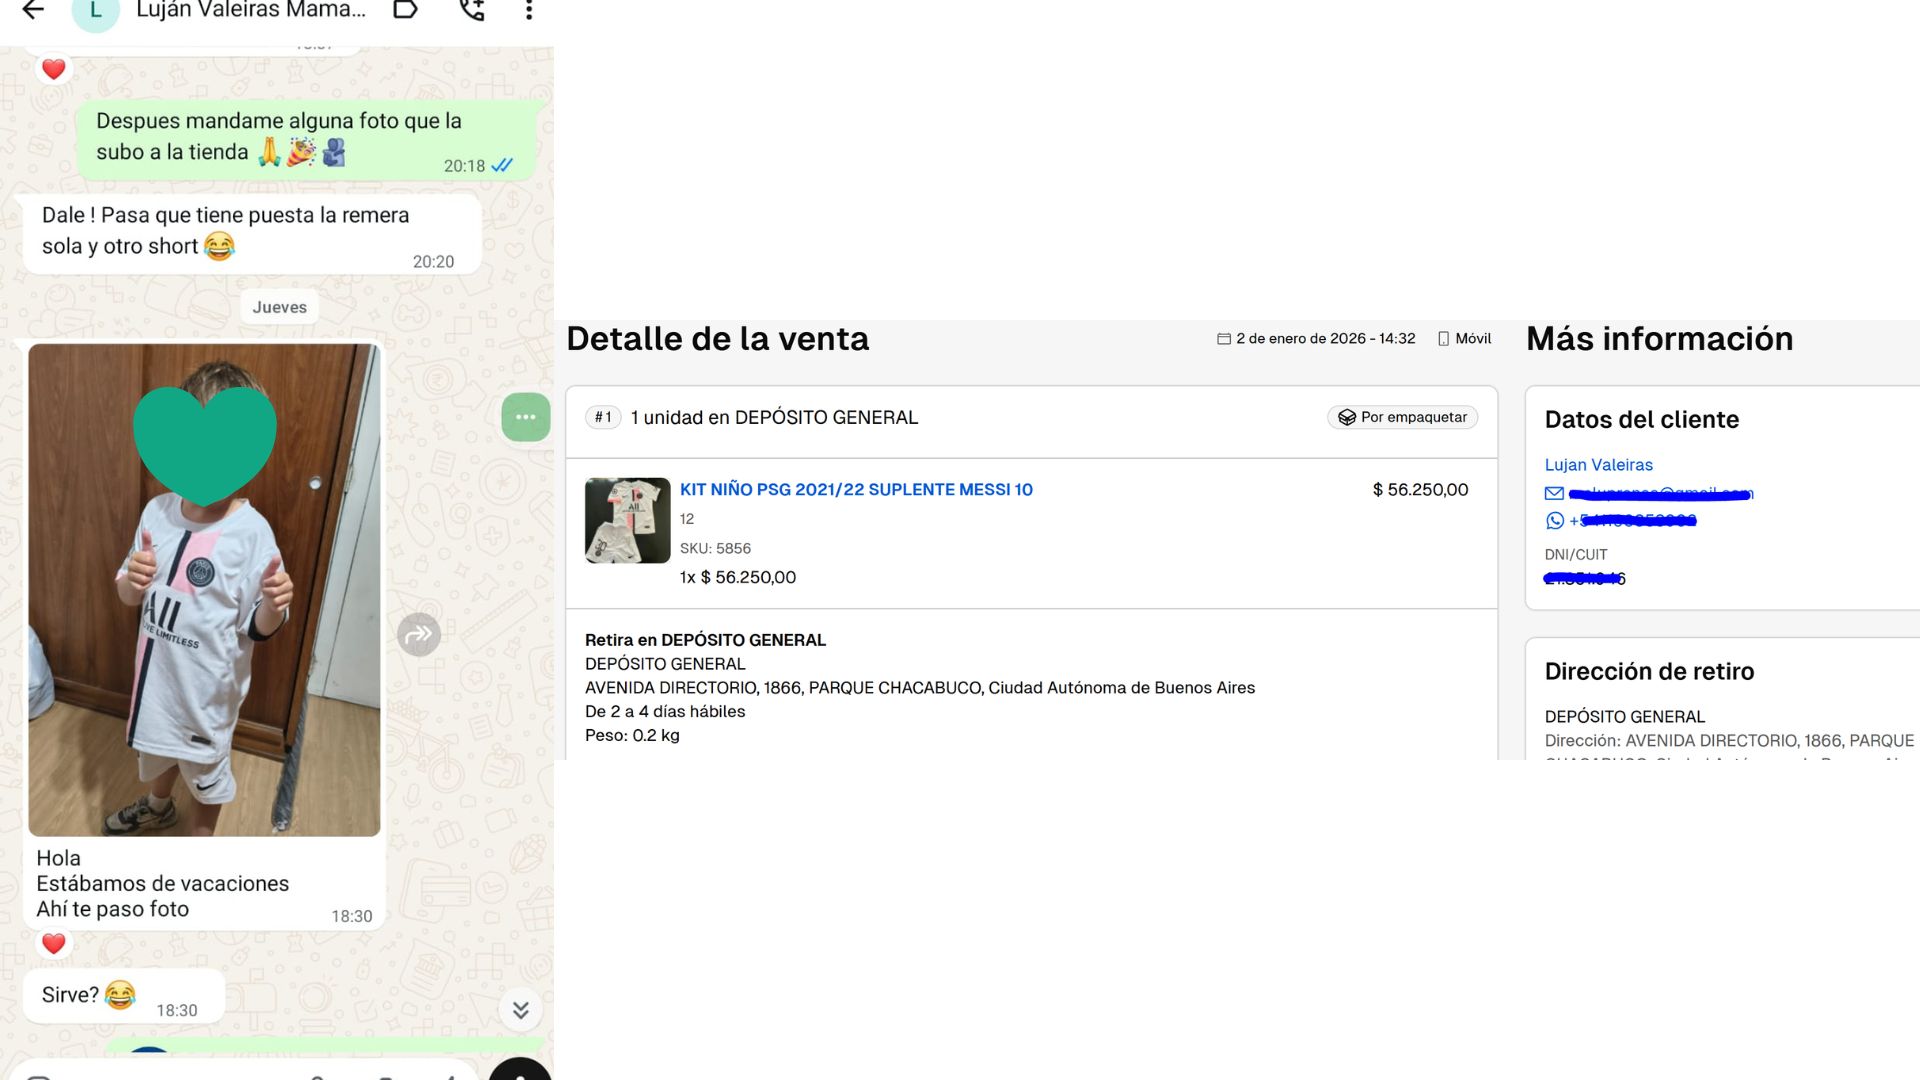
Task: Open the three-dot chat menu
Action: 529,10
